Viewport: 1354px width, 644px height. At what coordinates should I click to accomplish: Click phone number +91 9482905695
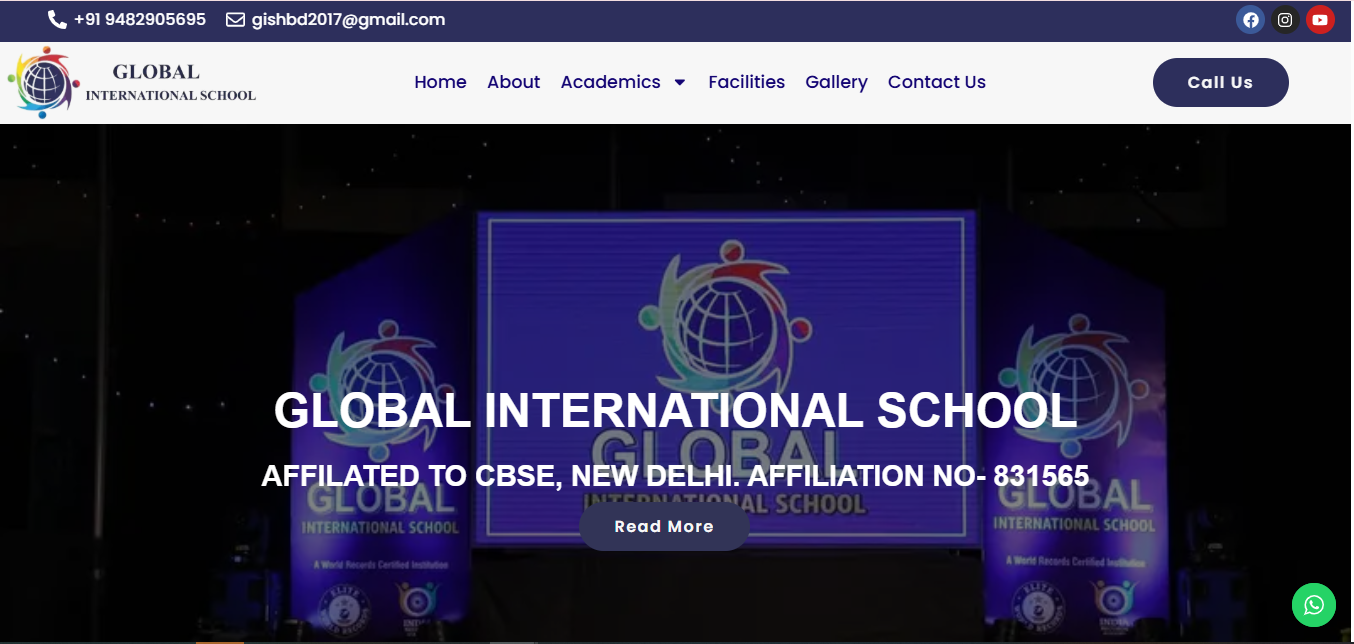139,20
